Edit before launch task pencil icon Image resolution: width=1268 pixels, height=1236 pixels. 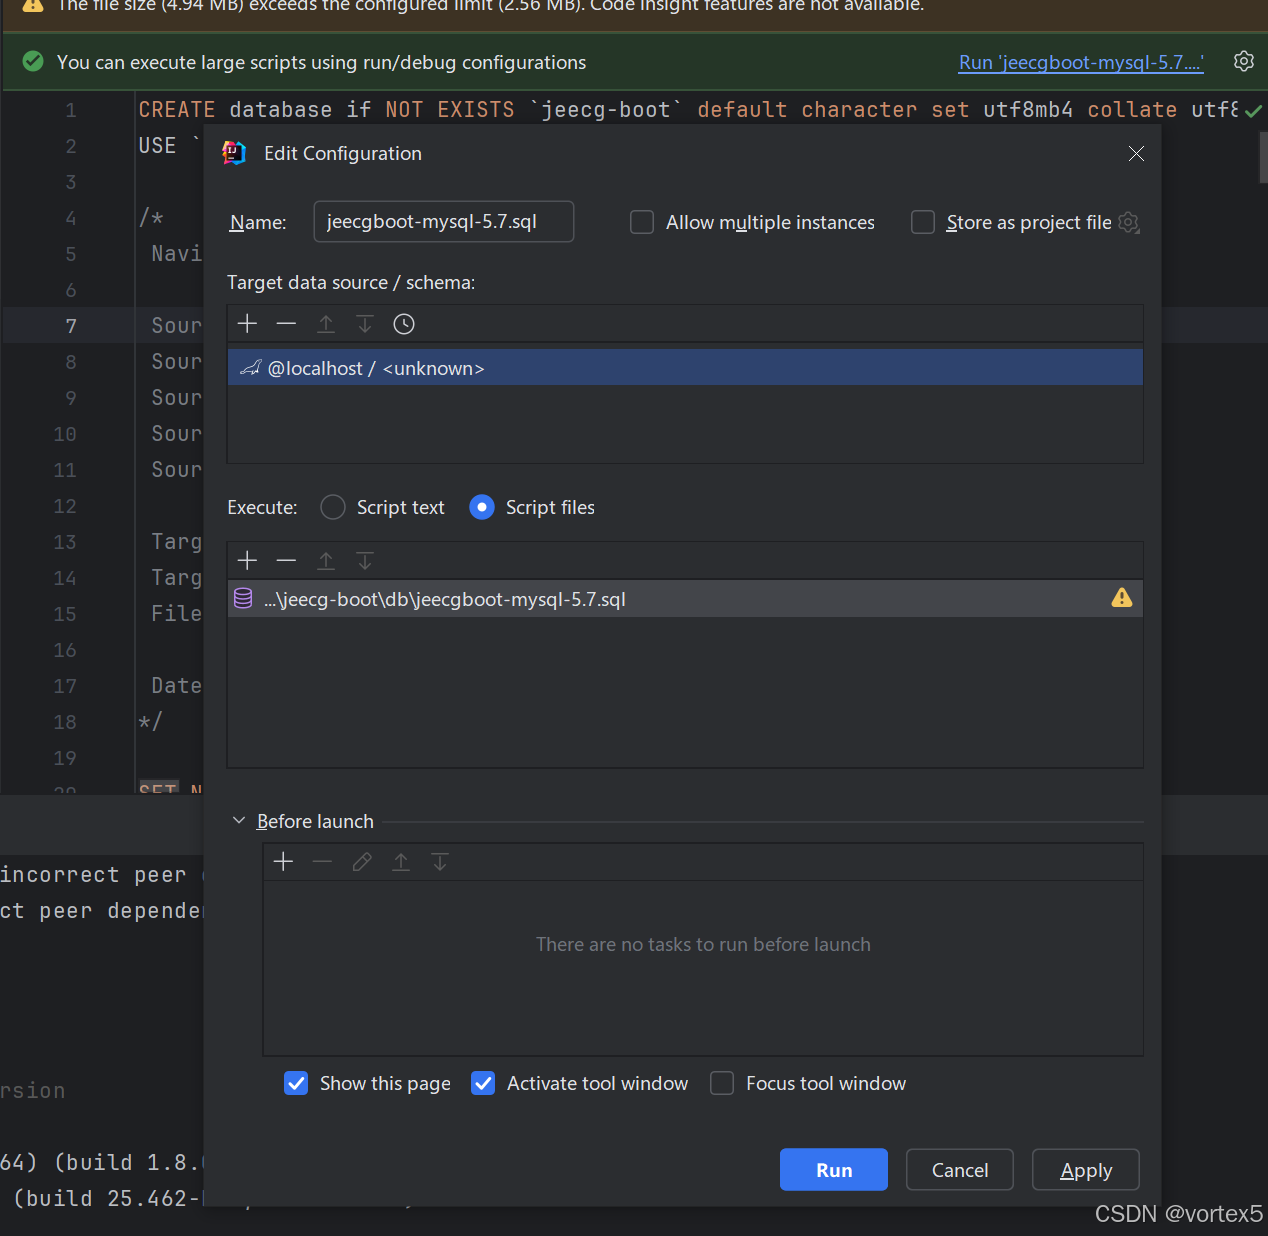click(x=362, y=862)
